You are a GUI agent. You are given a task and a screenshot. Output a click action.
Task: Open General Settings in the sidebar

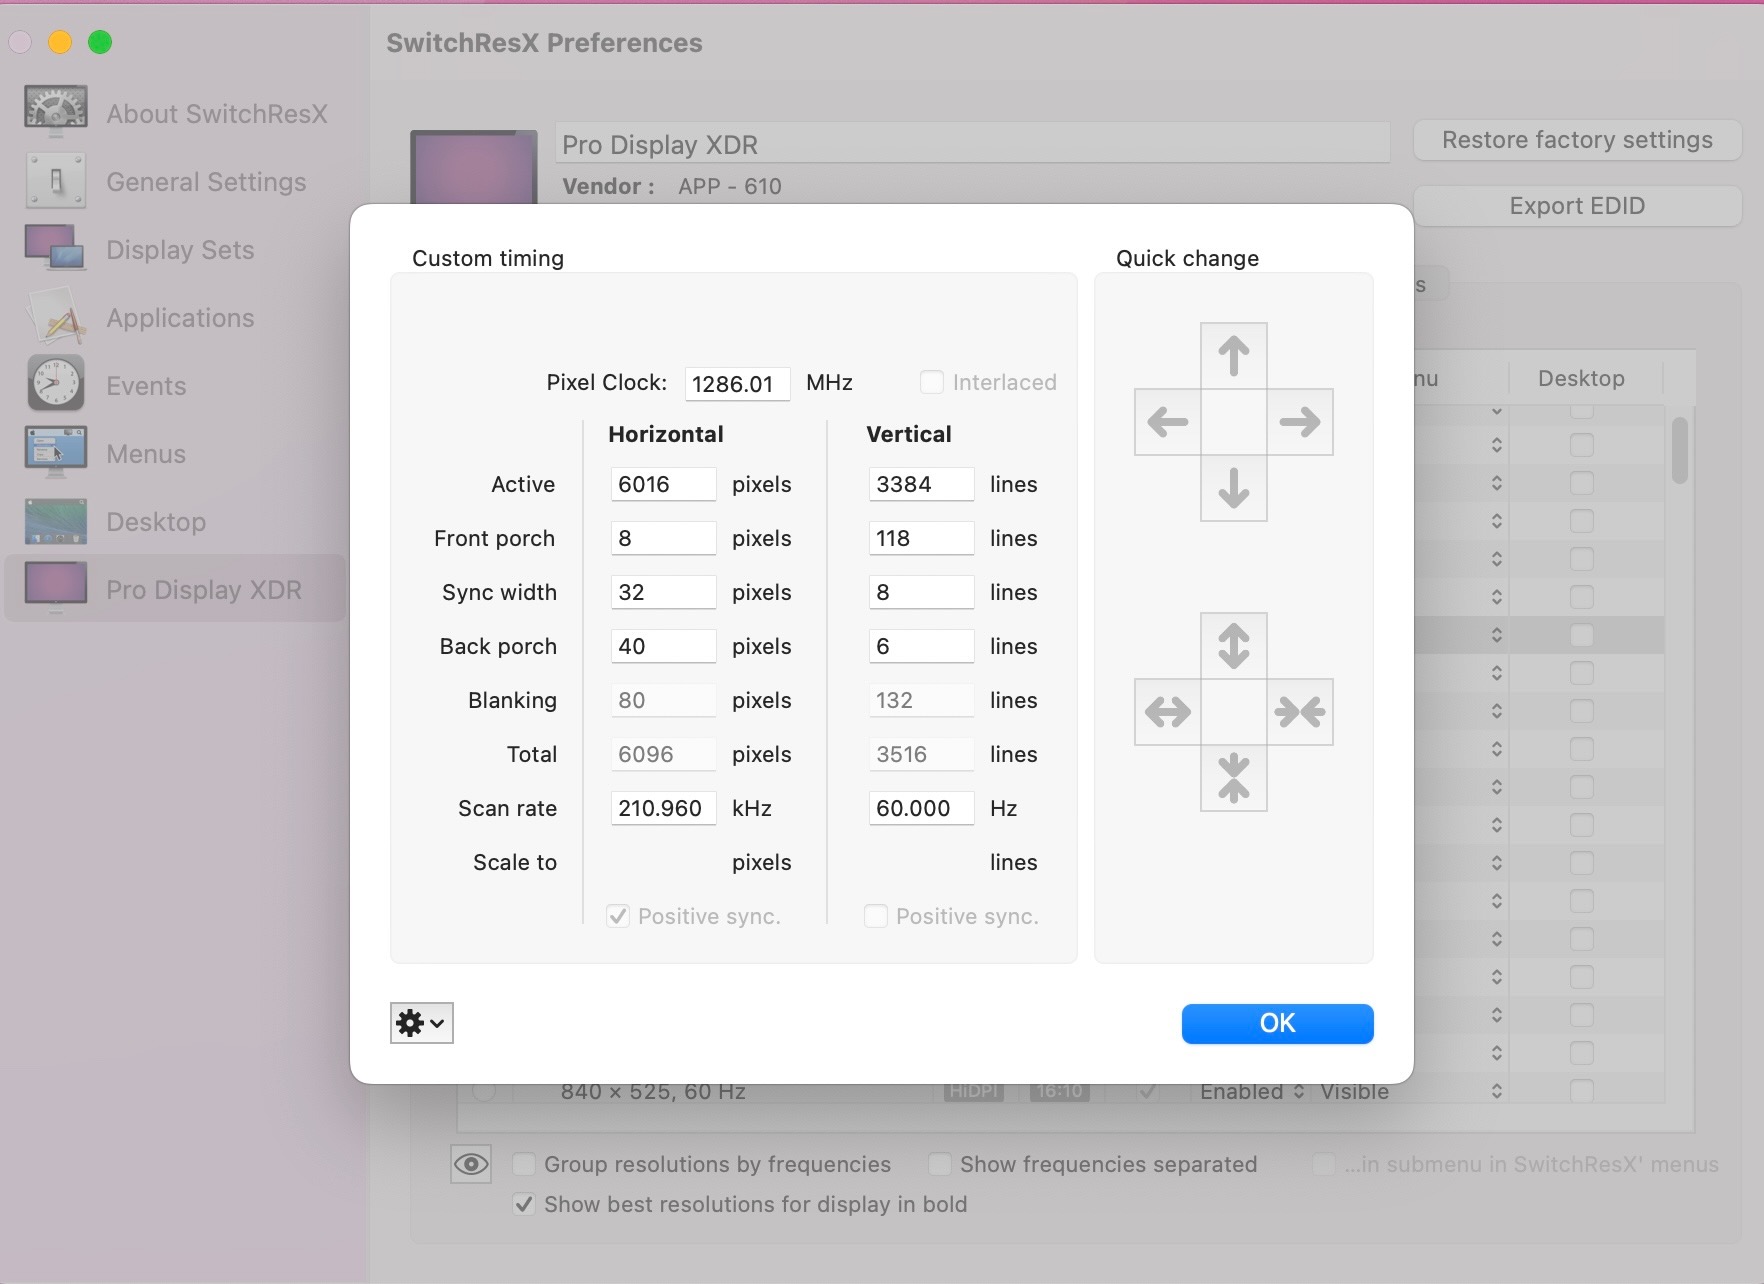coord(176,181)
